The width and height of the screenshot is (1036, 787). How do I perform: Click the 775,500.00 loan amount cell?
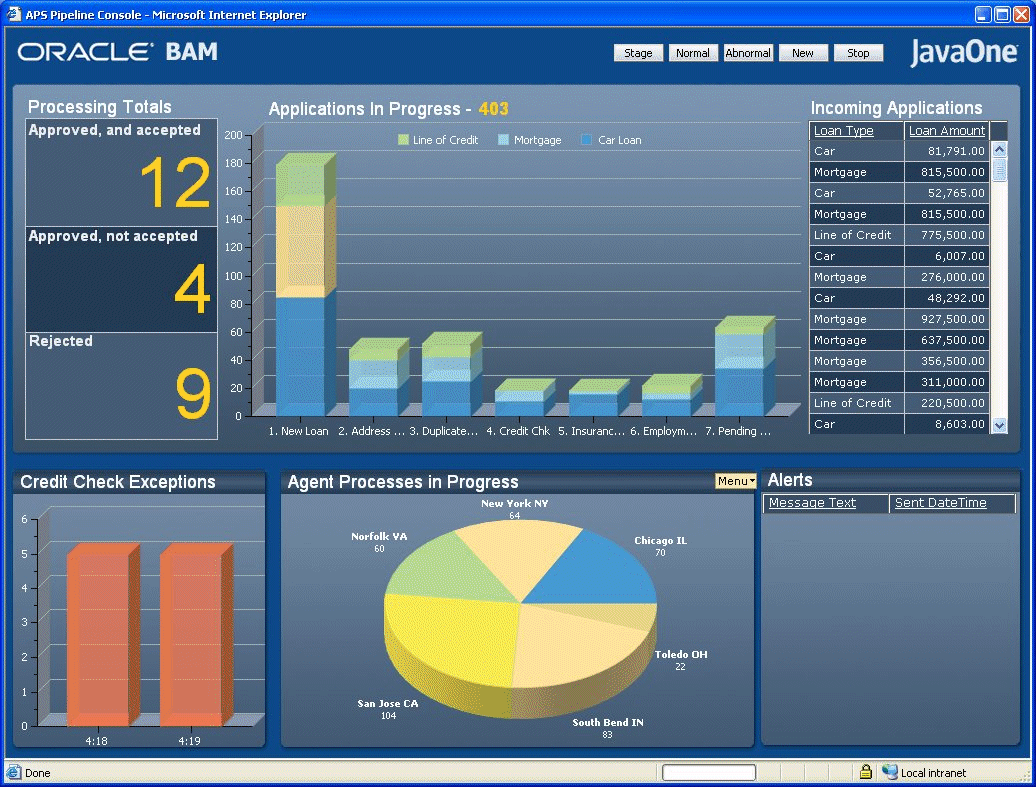point(946,235)
